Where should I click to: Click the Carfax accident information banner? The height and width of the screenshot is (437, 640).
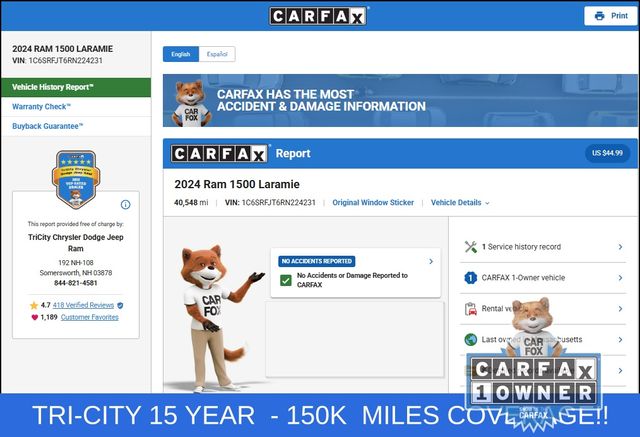(399, 100)
